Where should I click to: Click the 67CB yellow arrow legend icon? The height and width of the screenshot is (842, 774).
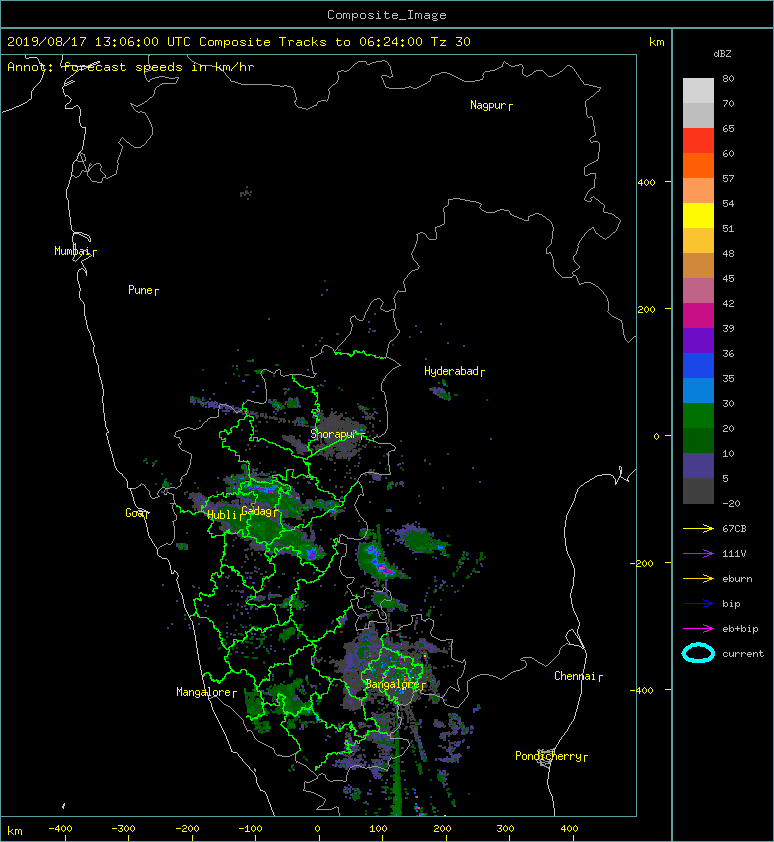(x=698, y=529)
